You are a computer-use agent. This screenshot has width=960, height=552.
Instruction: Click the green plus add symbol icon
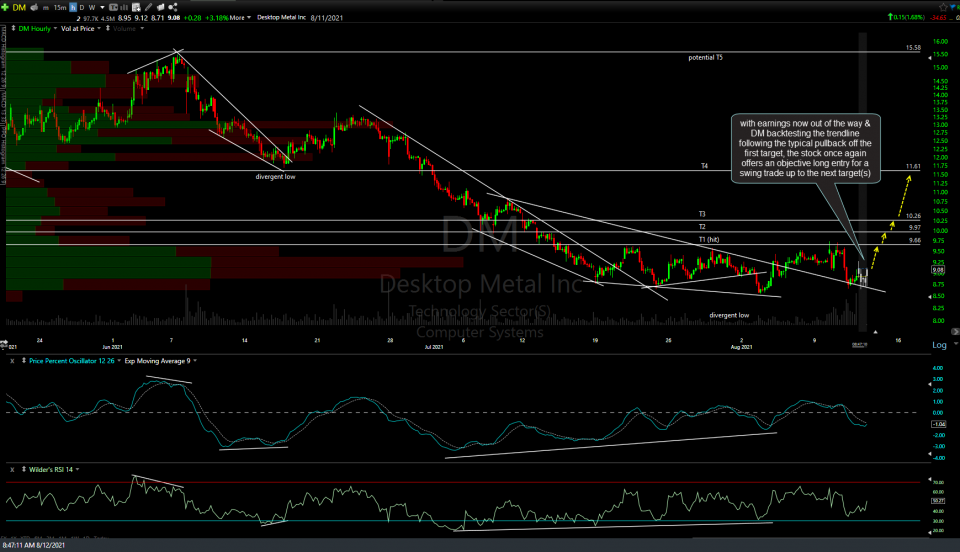(7, 6)
